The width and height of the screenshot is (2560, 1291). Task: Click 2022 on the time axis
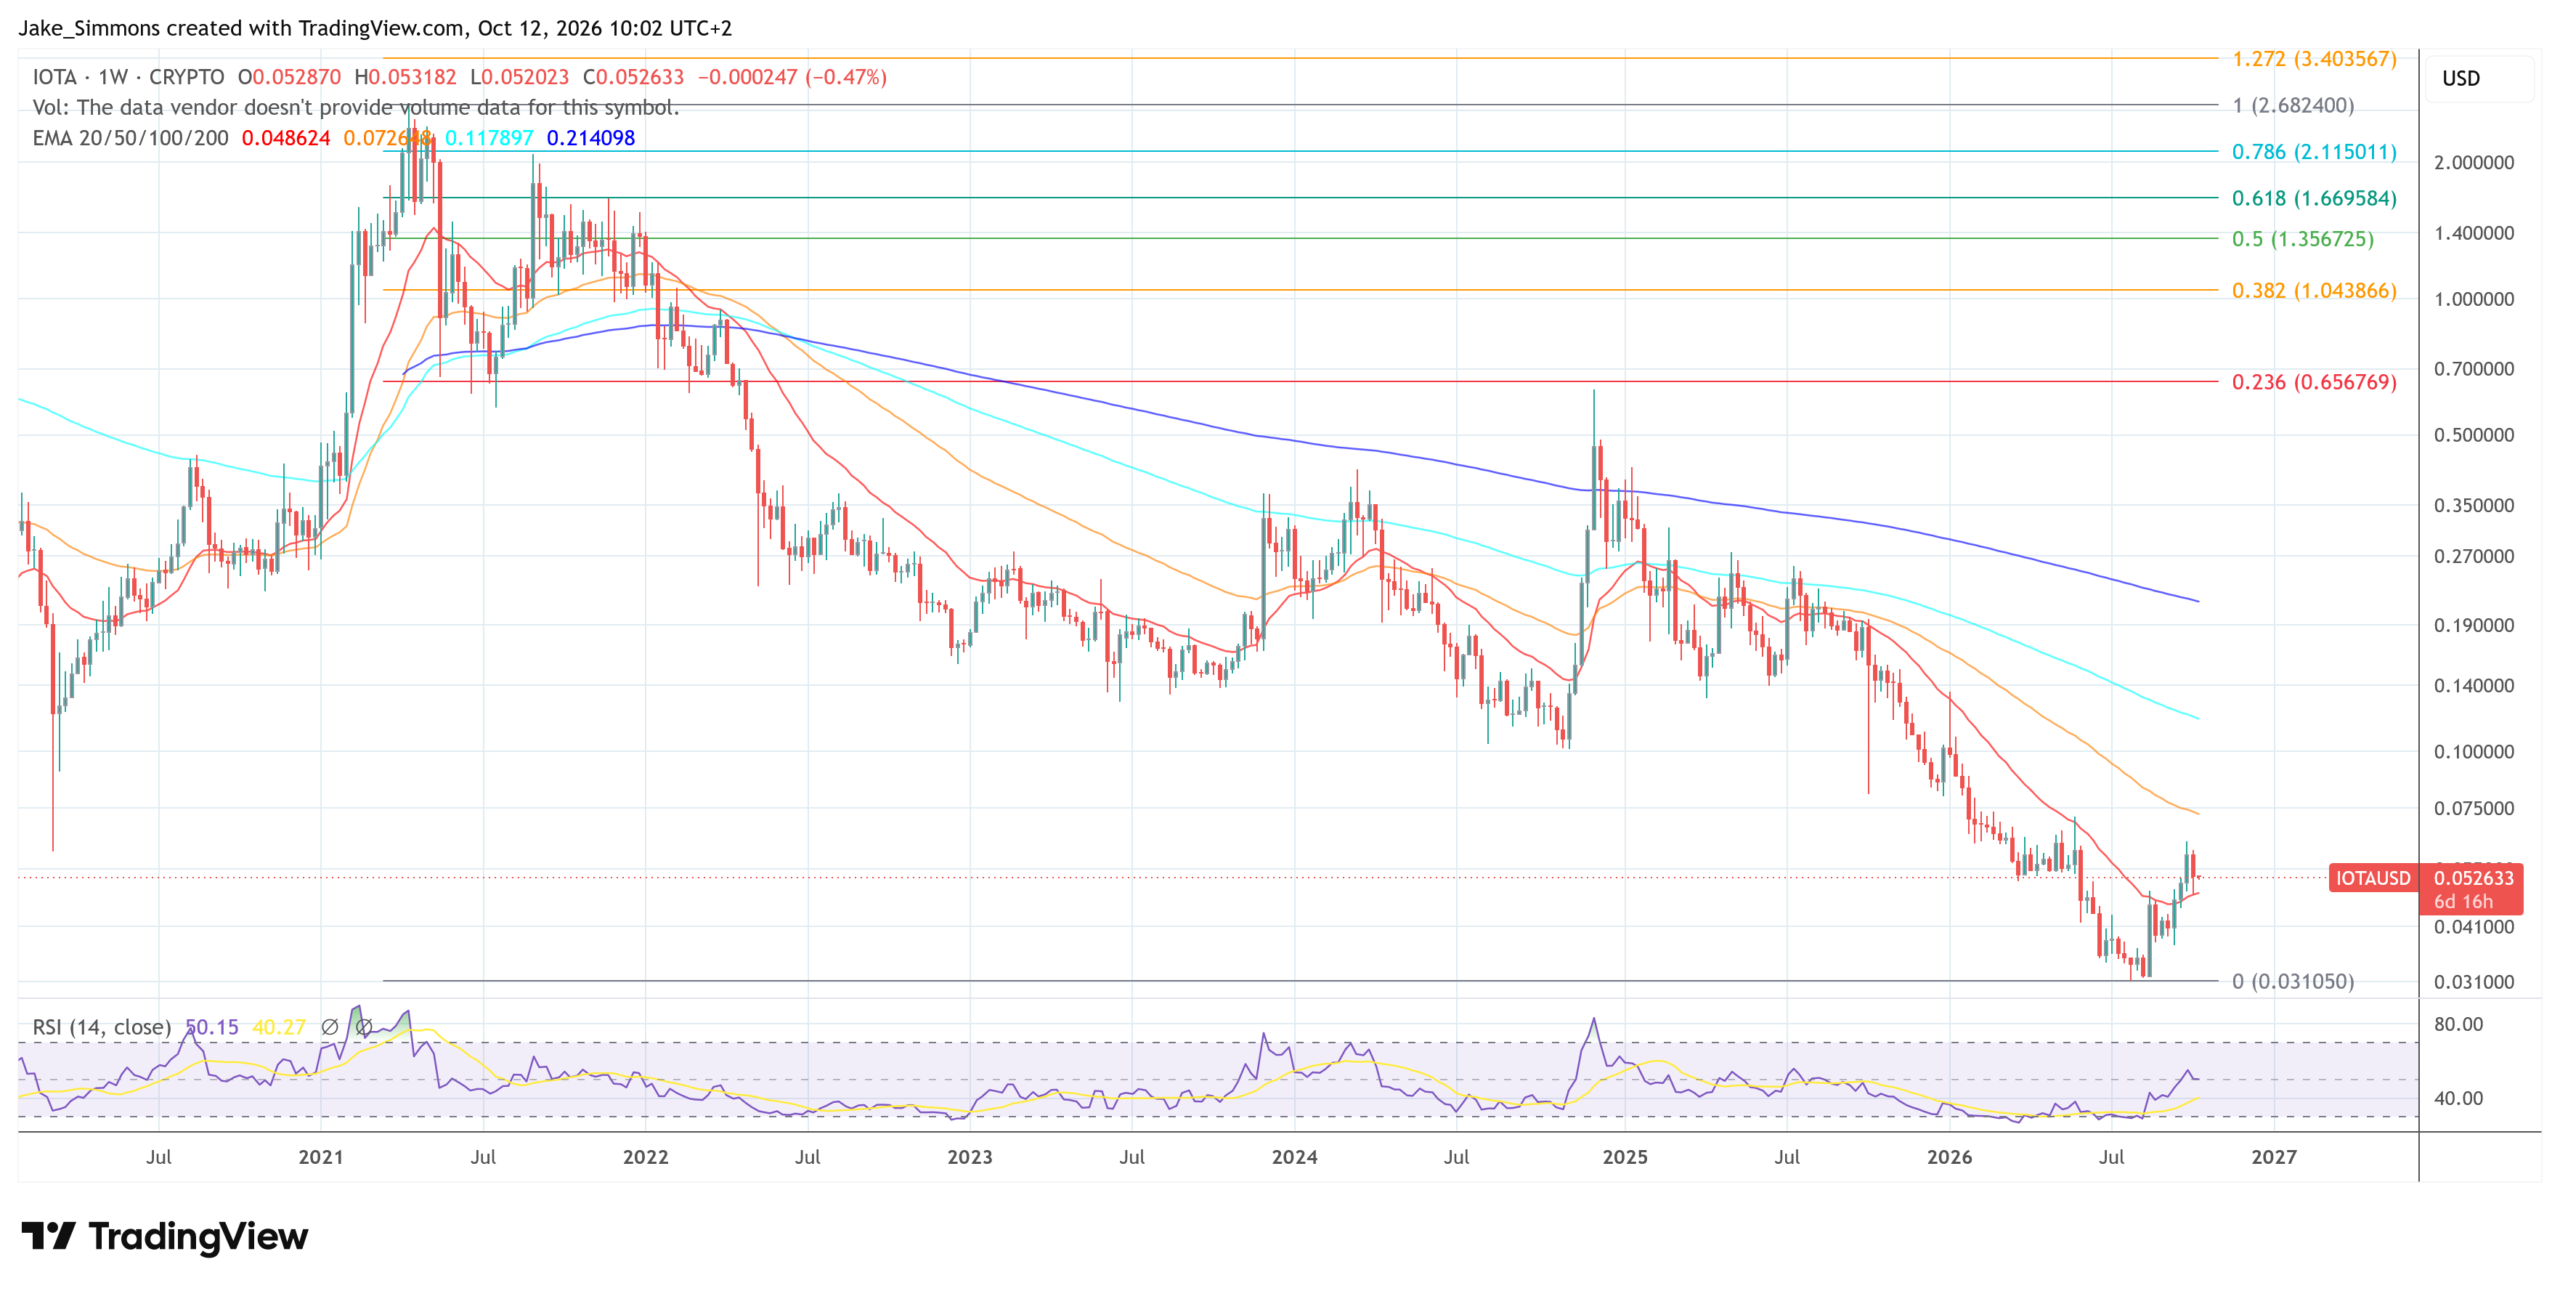tap(645, 1157)
